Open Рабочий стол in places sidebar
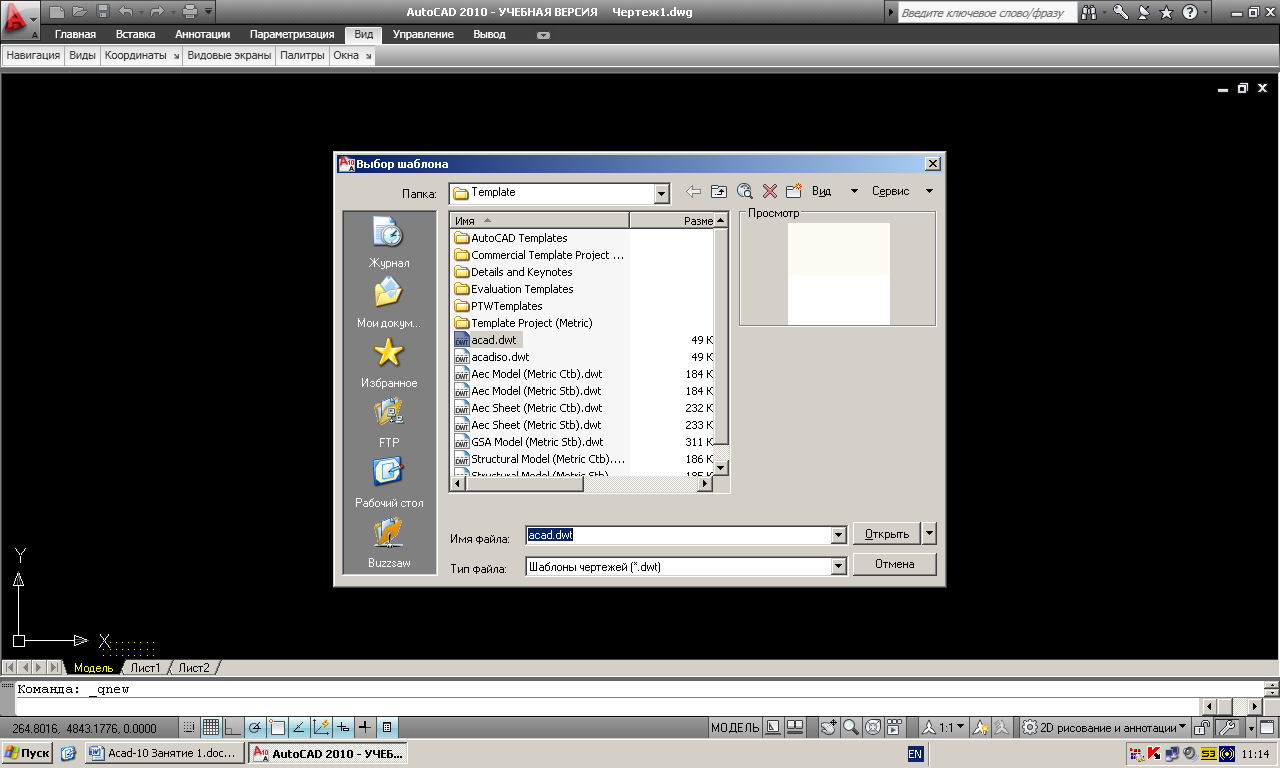The width and height of the screenshot is (1280, 768). pyautogui.click(x=389, y=483)
